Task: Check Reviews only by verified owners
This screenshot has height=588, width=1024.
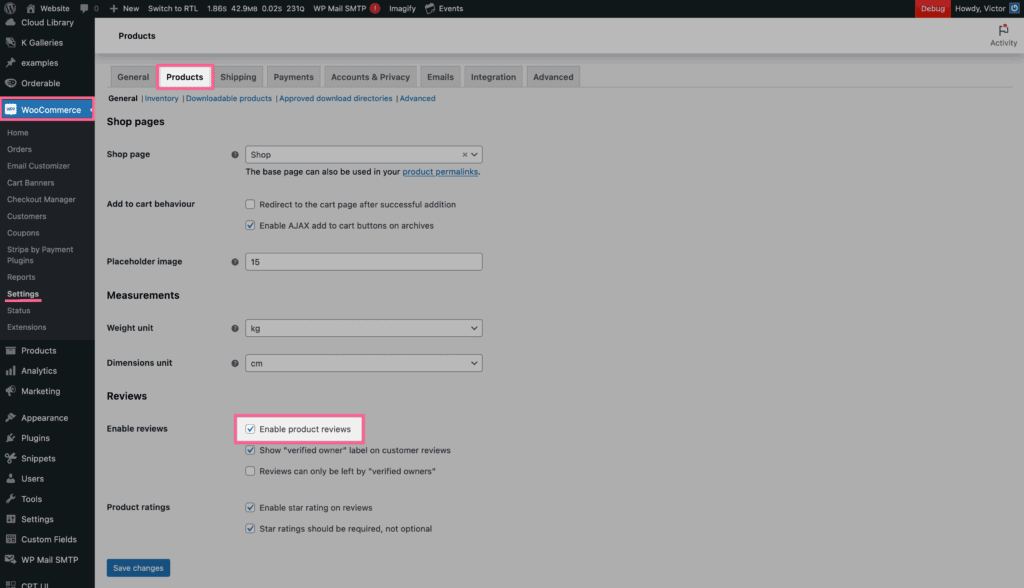Action: click(250, 471)
